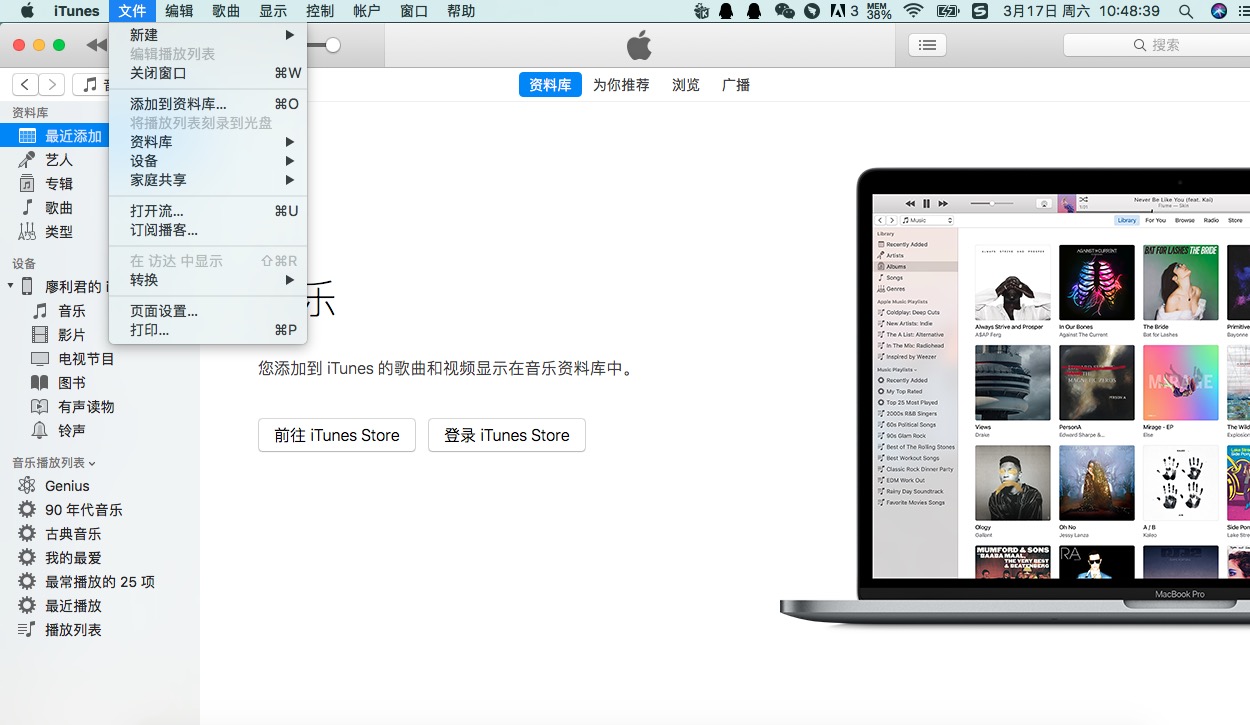This screenshot has width=1250, height=725.
Task: Open the 控制 menu in the menu bar
Action: pos(320,11)
